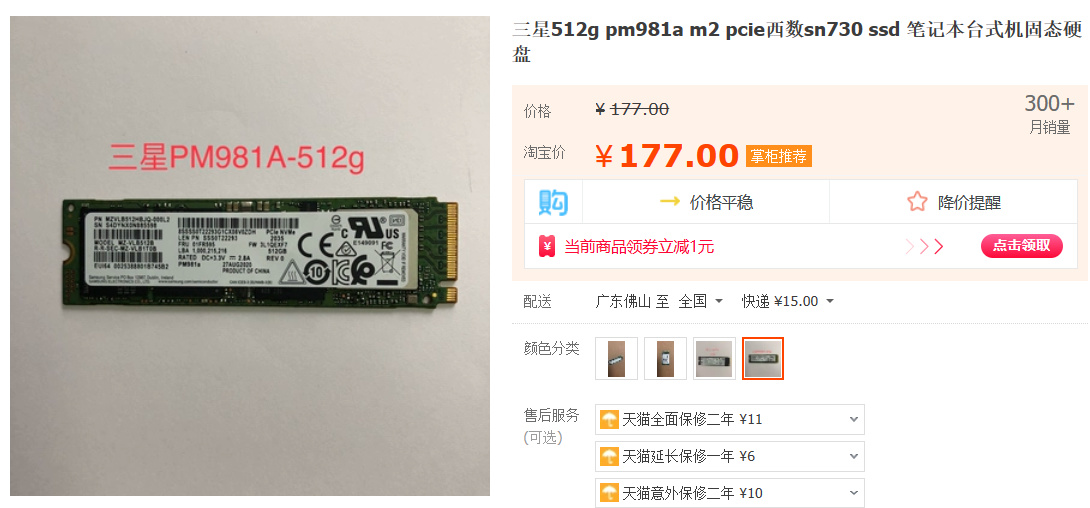The image size is (1090, 508).
Task: Click the star icon for price drop alert
Action: pyautogui.click(x=917, y=202)
